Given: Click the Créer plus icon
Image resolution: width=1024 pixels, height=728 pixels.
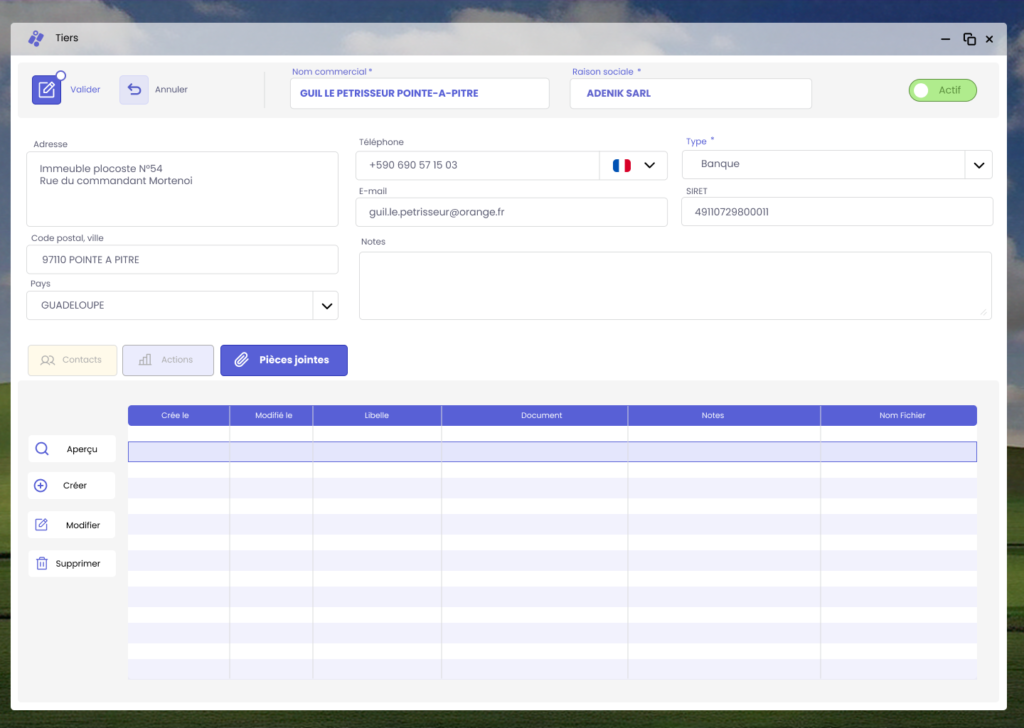Looking at the screenshot, I should pyautogui.click(x=41, y=486).
